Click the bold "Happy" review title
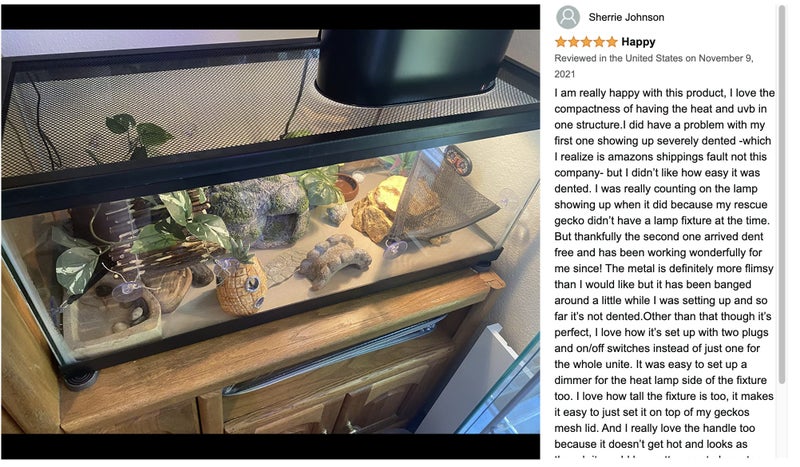This screenshot has height=467, width=800. click(638, 42)
